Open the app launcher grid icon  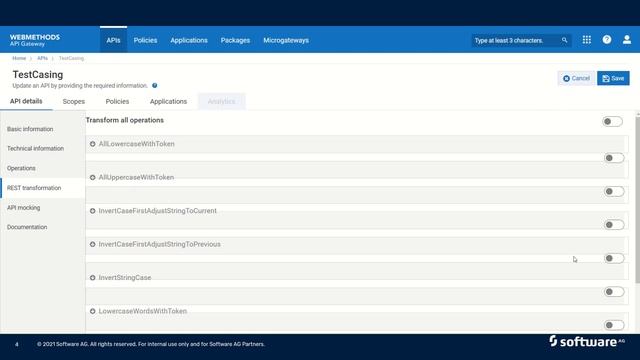pyautogui.click(x=587, y=40)
